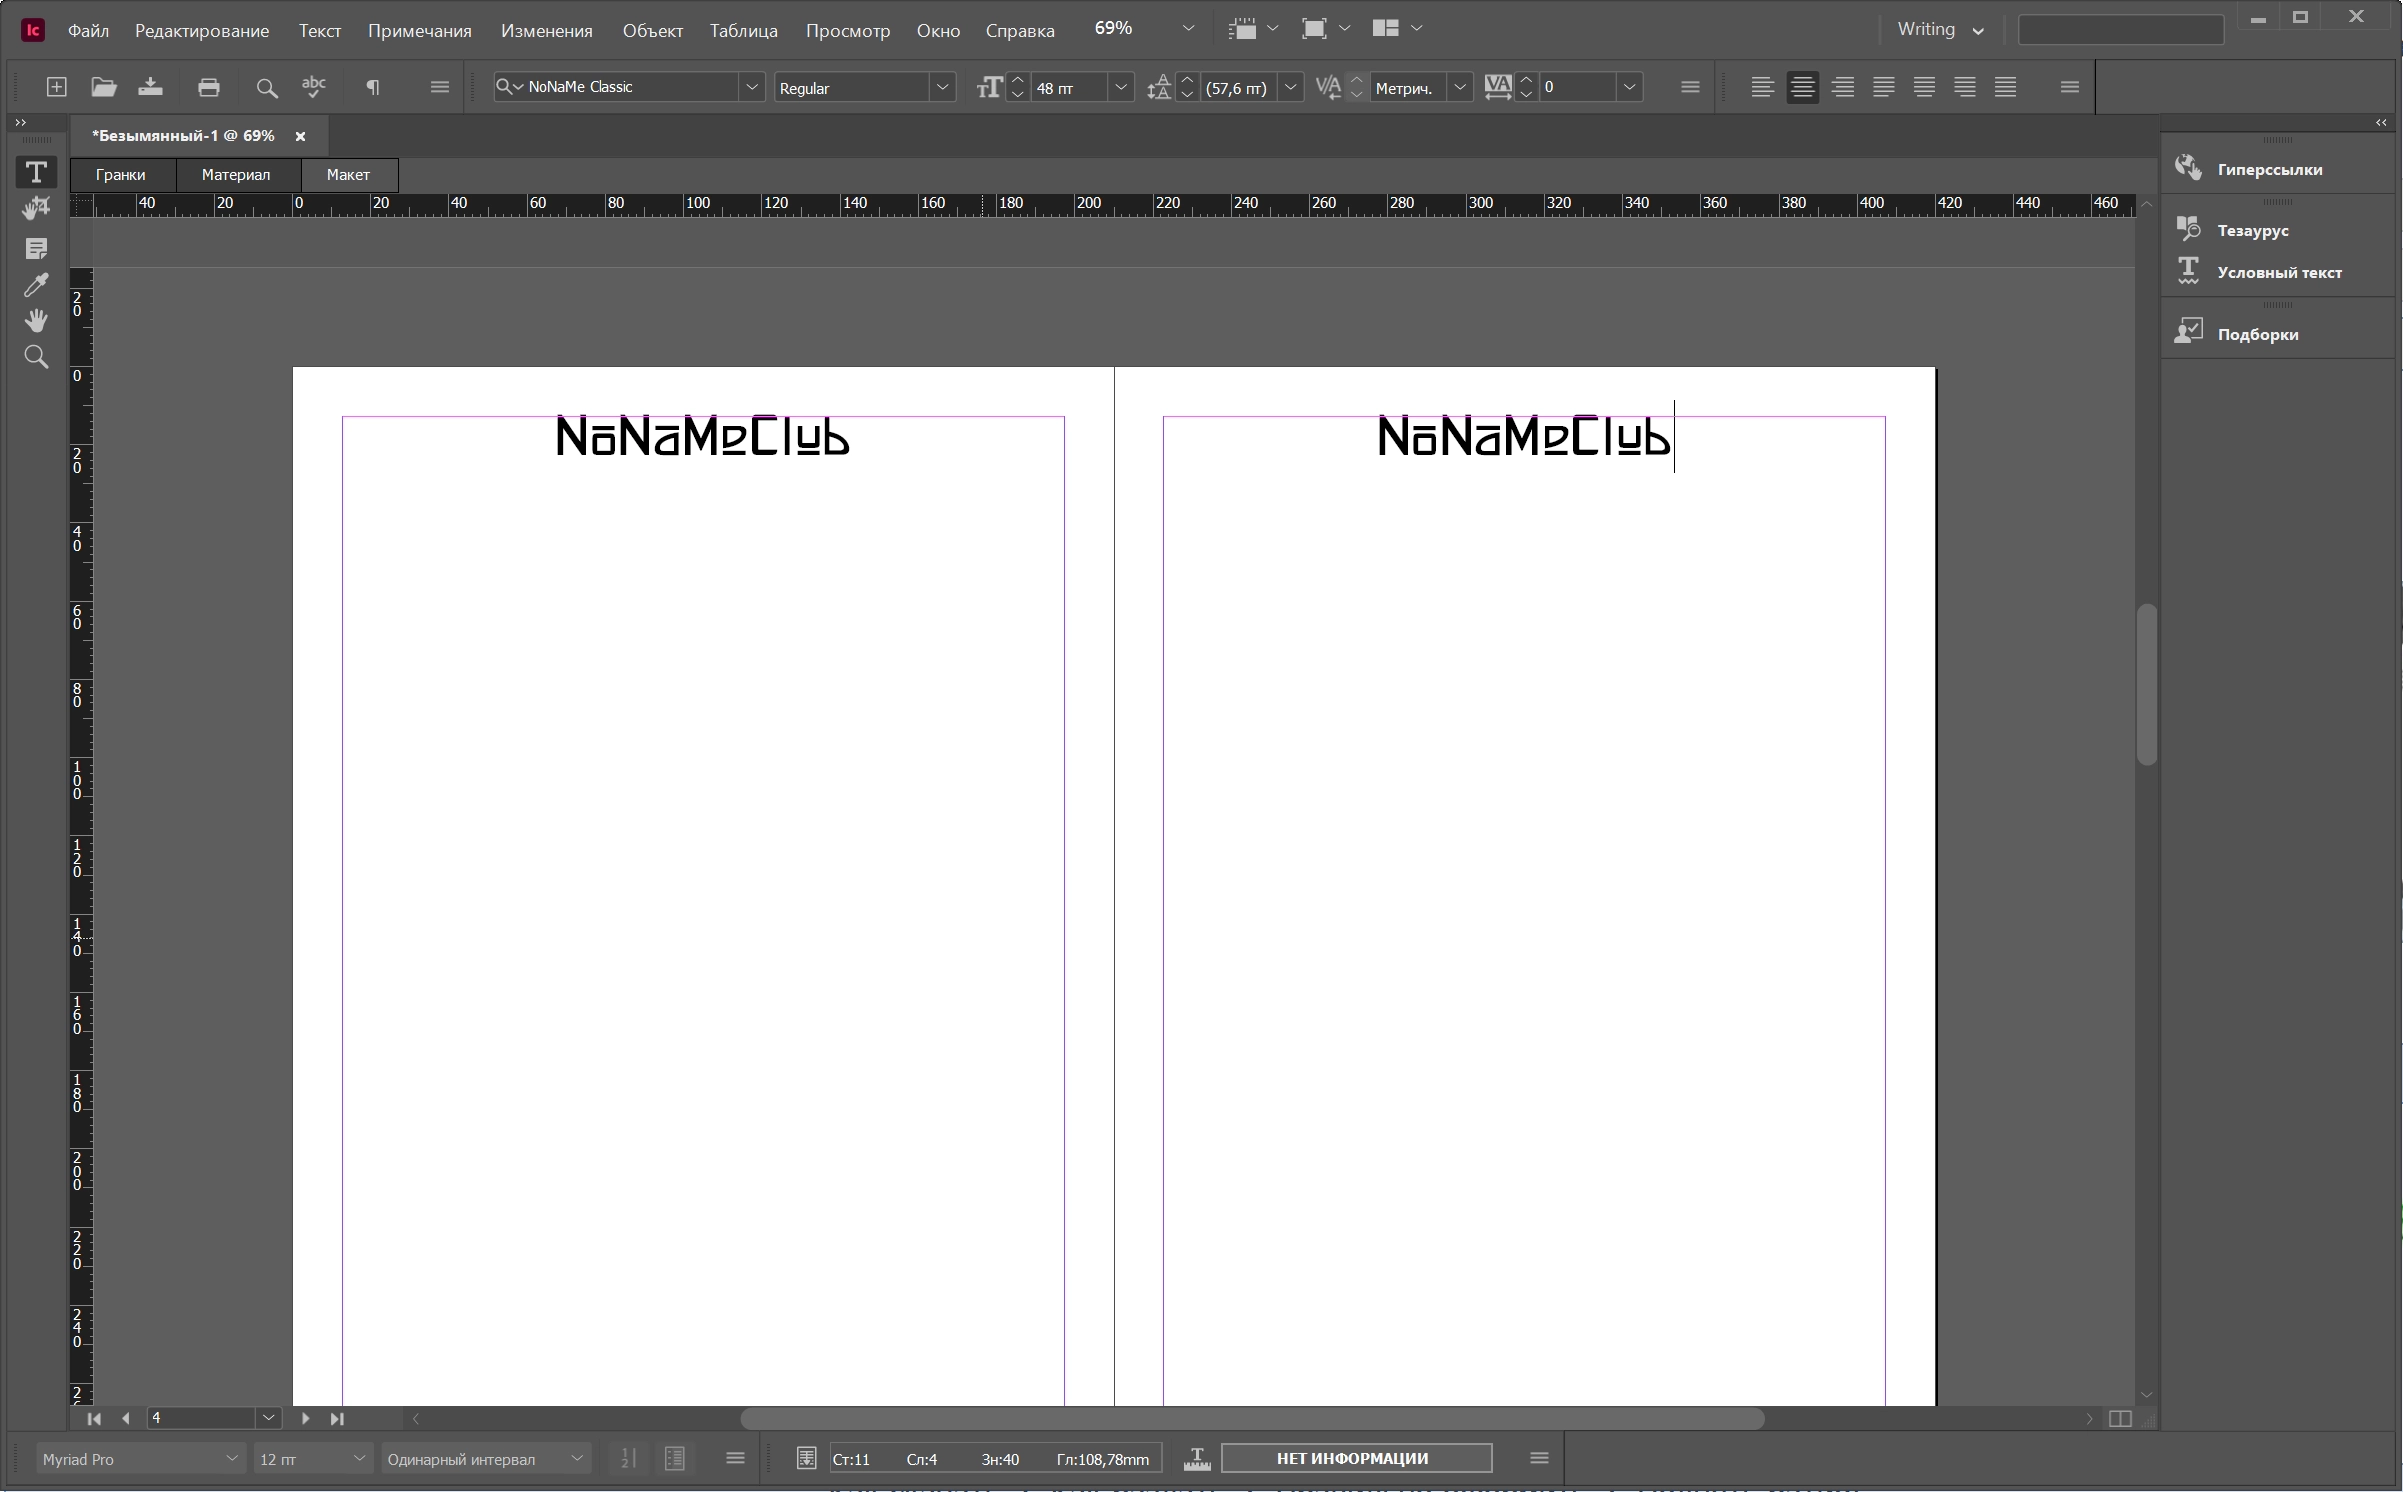Enable align right paragraph alignment
Image resolution: width=2403 pixels, height=1492 pixels.
pyautogui.click(x=1843, y=87)
